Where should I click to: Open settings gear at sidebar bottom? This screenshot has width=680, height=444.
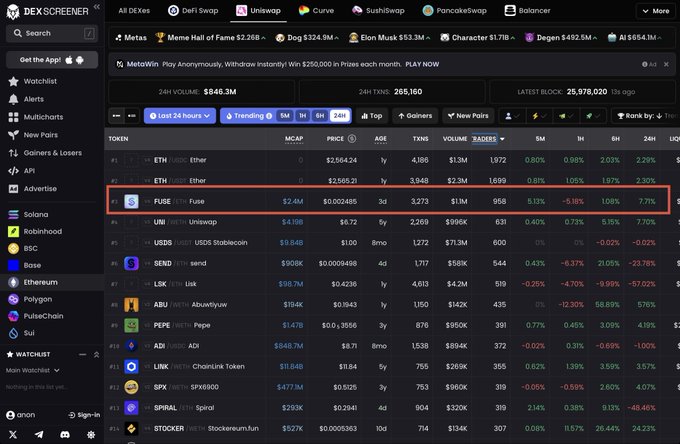[91, 434]
